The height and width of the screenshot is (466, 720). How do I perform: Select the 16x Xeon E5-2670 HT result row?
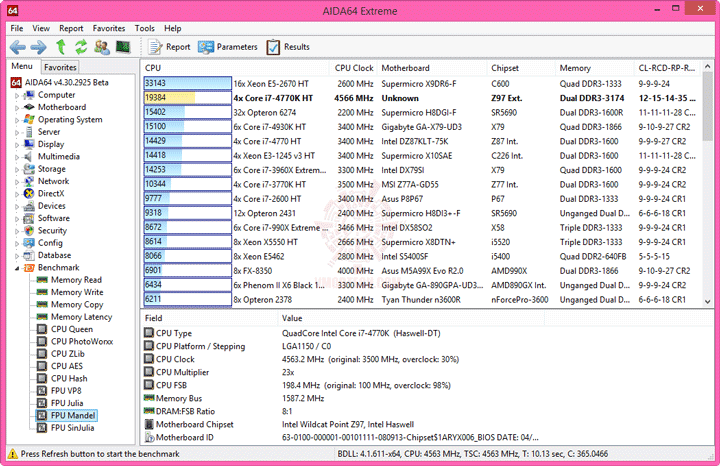[422, 84]
